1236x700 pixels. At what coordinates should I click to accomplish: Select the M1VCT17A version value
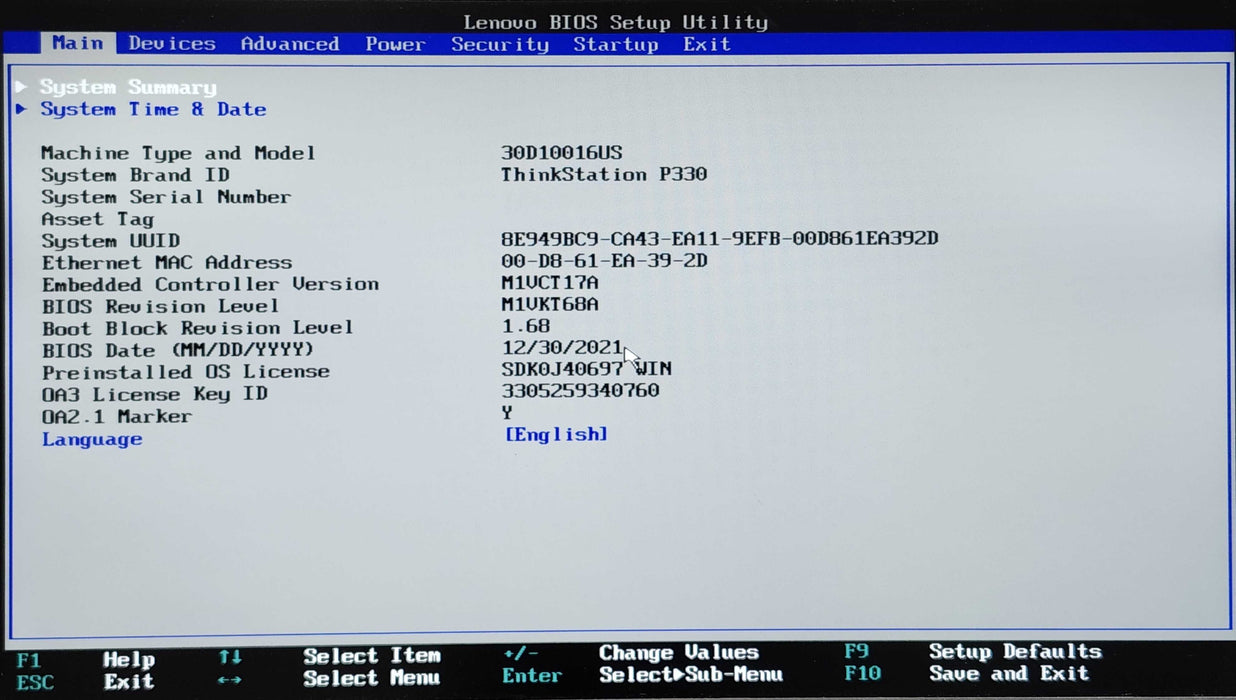(x=549, y=282)
